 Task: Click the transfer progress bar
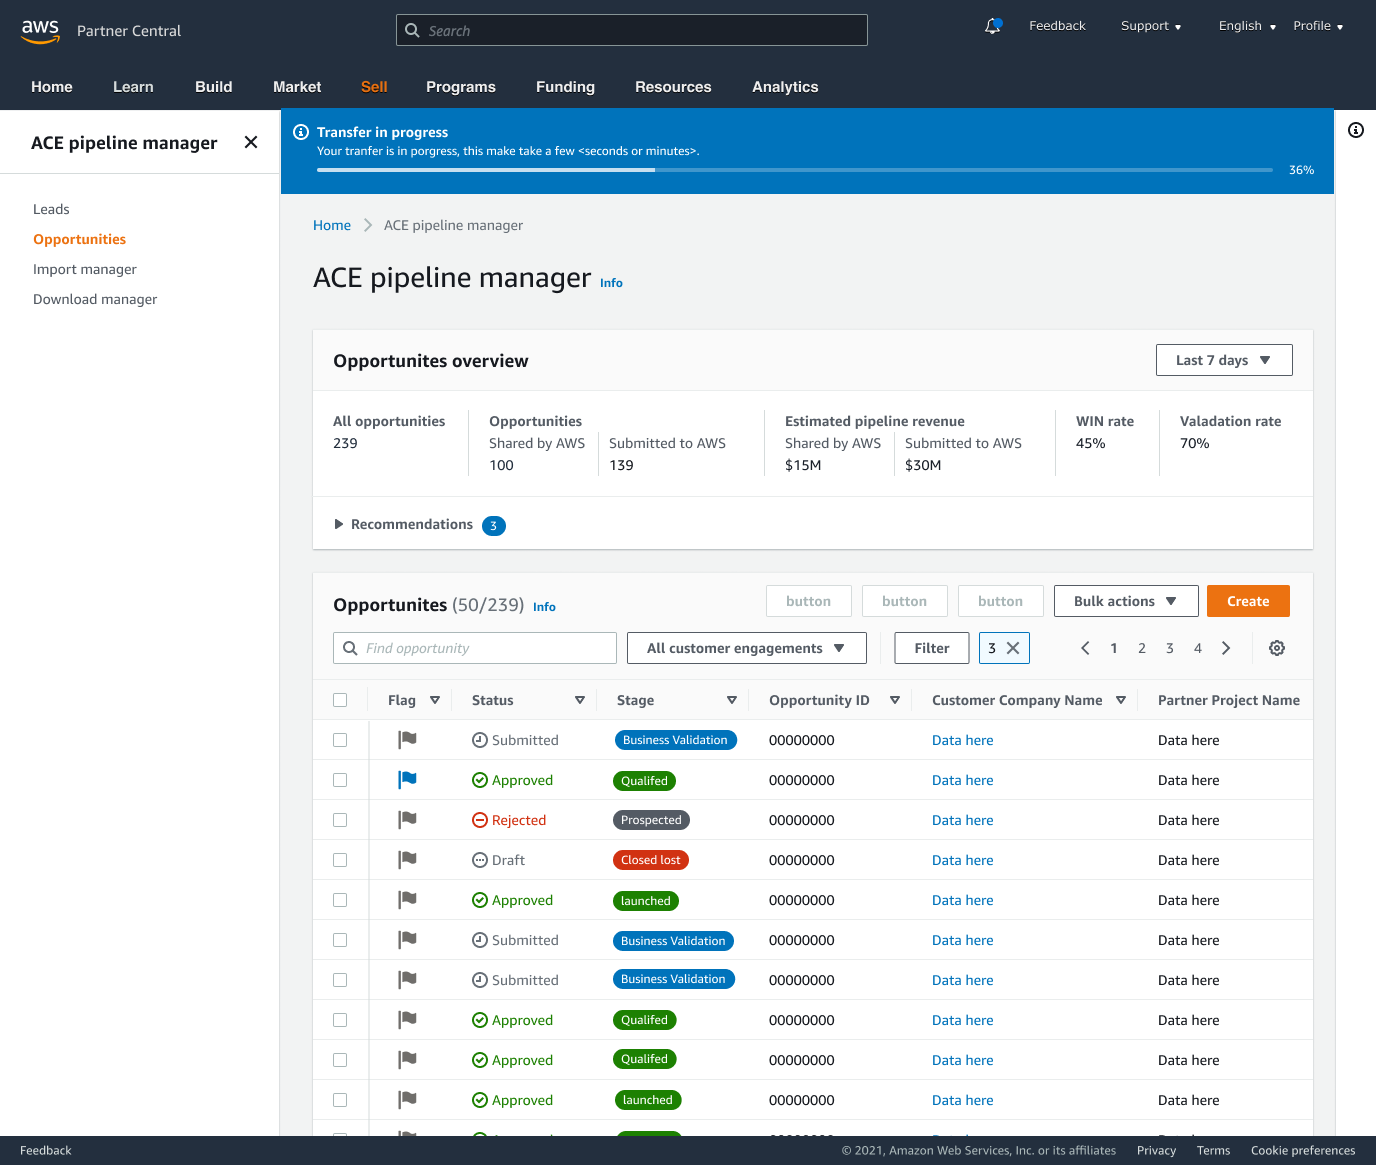pyautogui.click(x=795, y=170)
